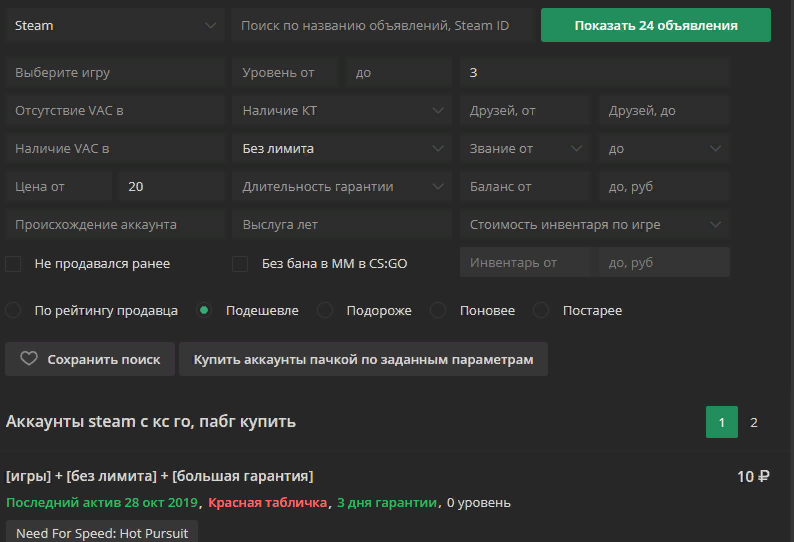Click the field containing value 3

point(594,72)
